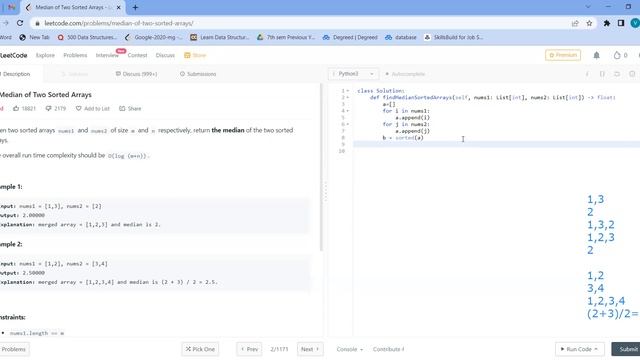Open editor settings icon in toolbar
Image resolution: width=640 pixels, height=360 pixels.
(632, 74)
